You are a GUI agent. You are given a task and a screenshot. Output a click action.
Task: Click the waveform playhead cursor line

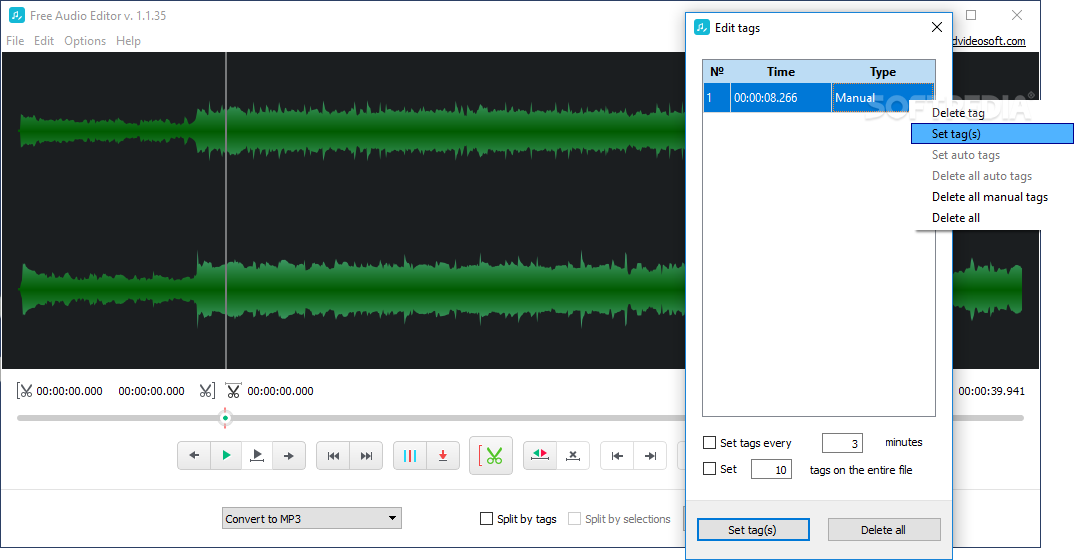coord(226,211)
